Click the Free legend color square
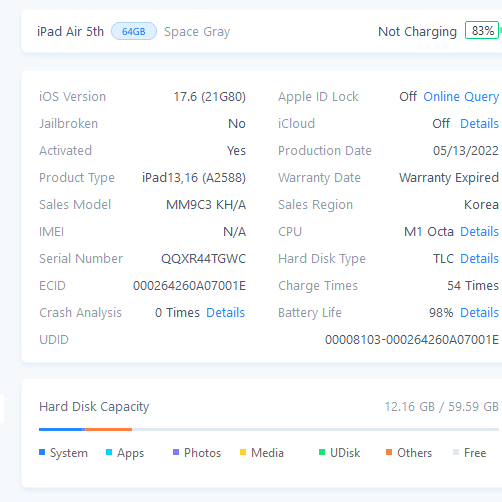Image resolution: width=502 pixels, height=502 pixels. [x=456, y=452]
